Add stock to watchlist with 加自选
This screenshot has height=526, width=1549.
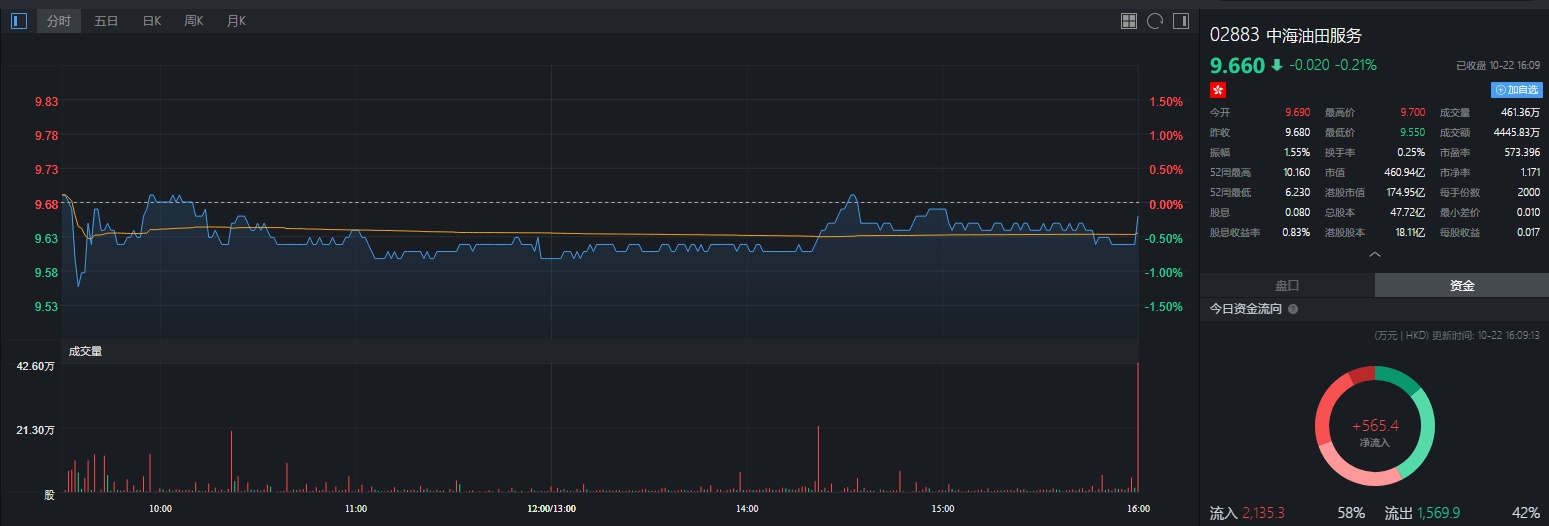click(1516, 89)
